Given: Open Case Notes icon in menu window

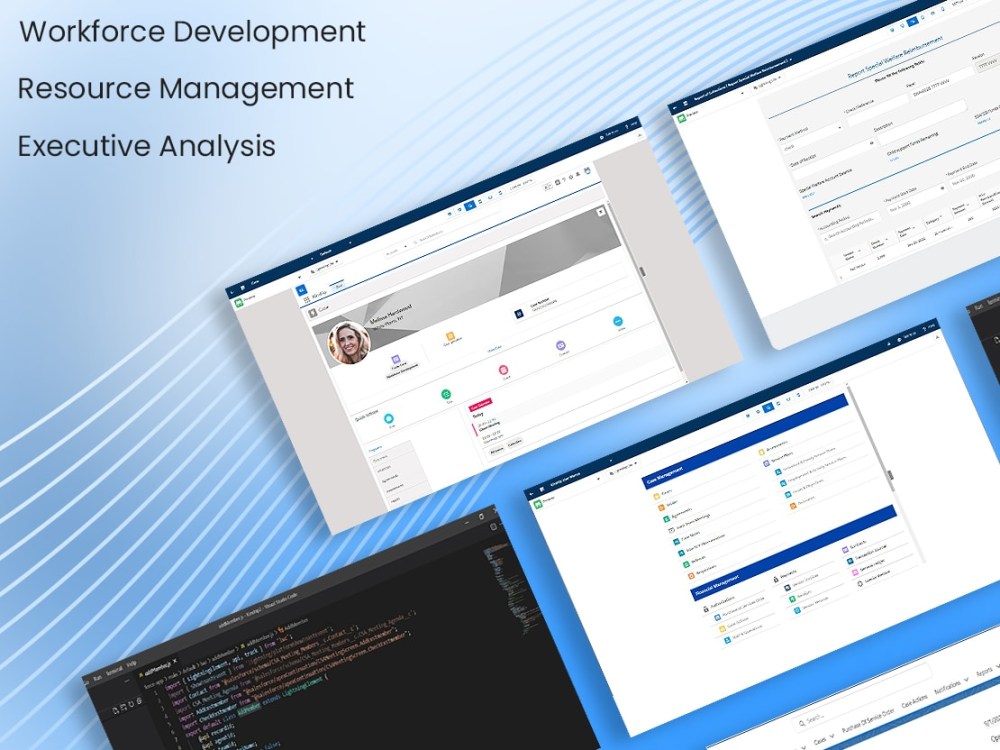Looking at the screenshot, I should coord(676,541).
